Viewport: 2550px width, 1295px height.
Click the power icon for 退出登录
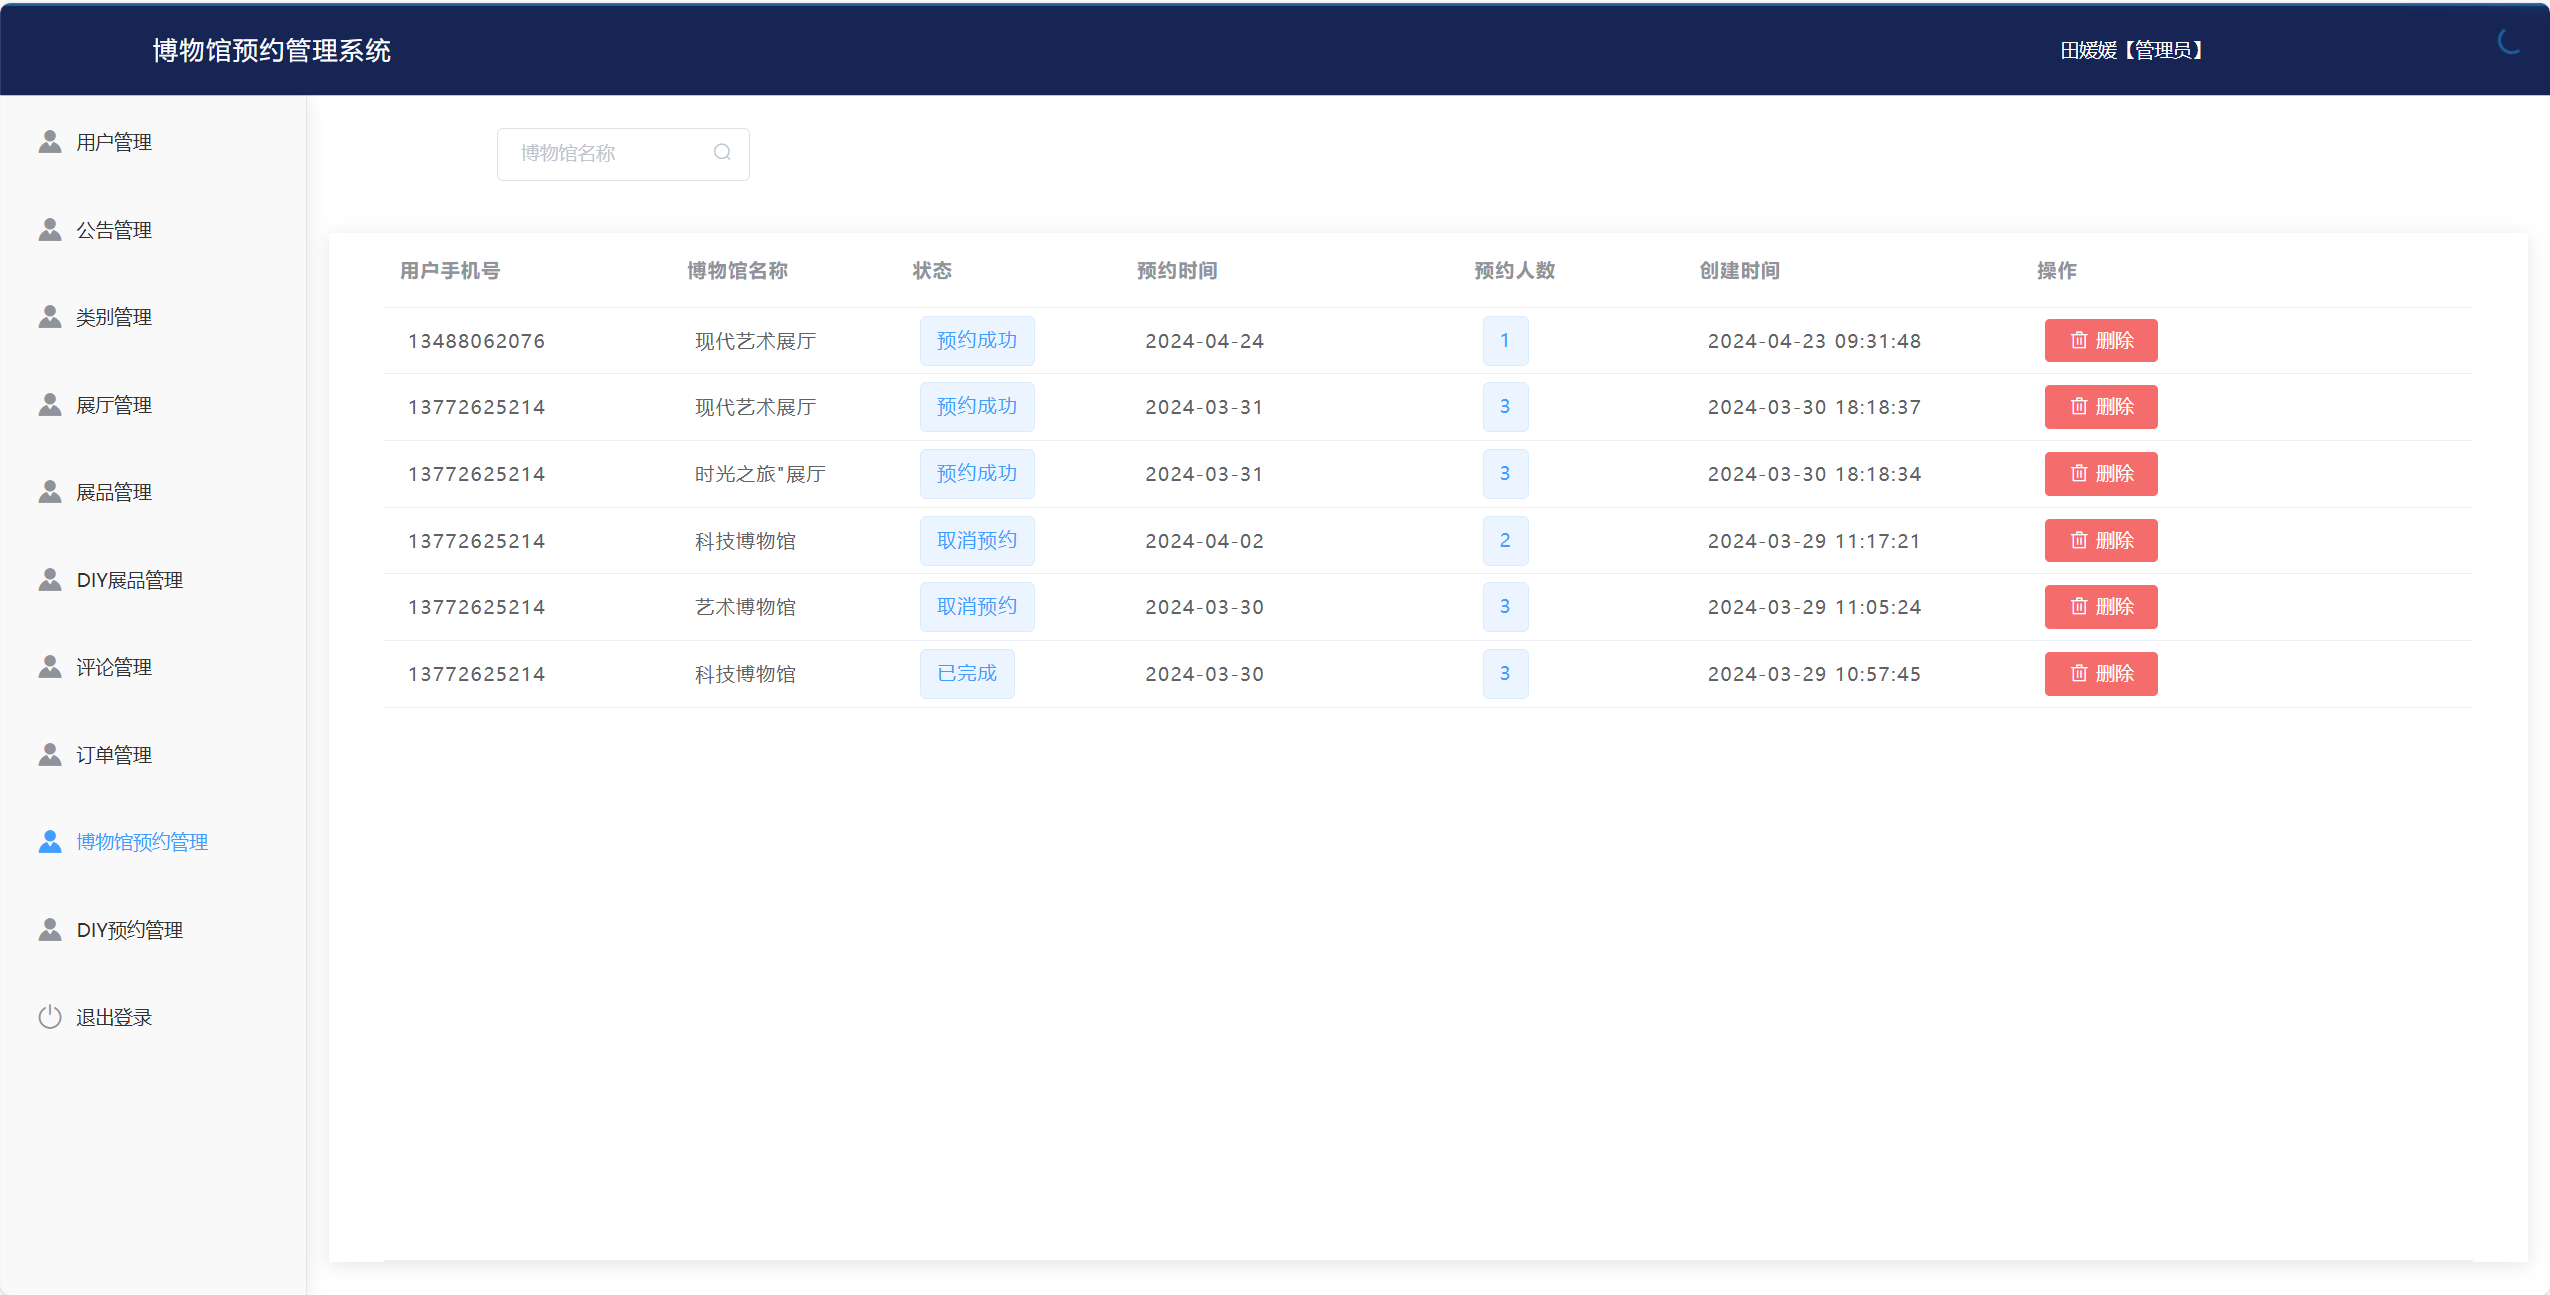50,1017
